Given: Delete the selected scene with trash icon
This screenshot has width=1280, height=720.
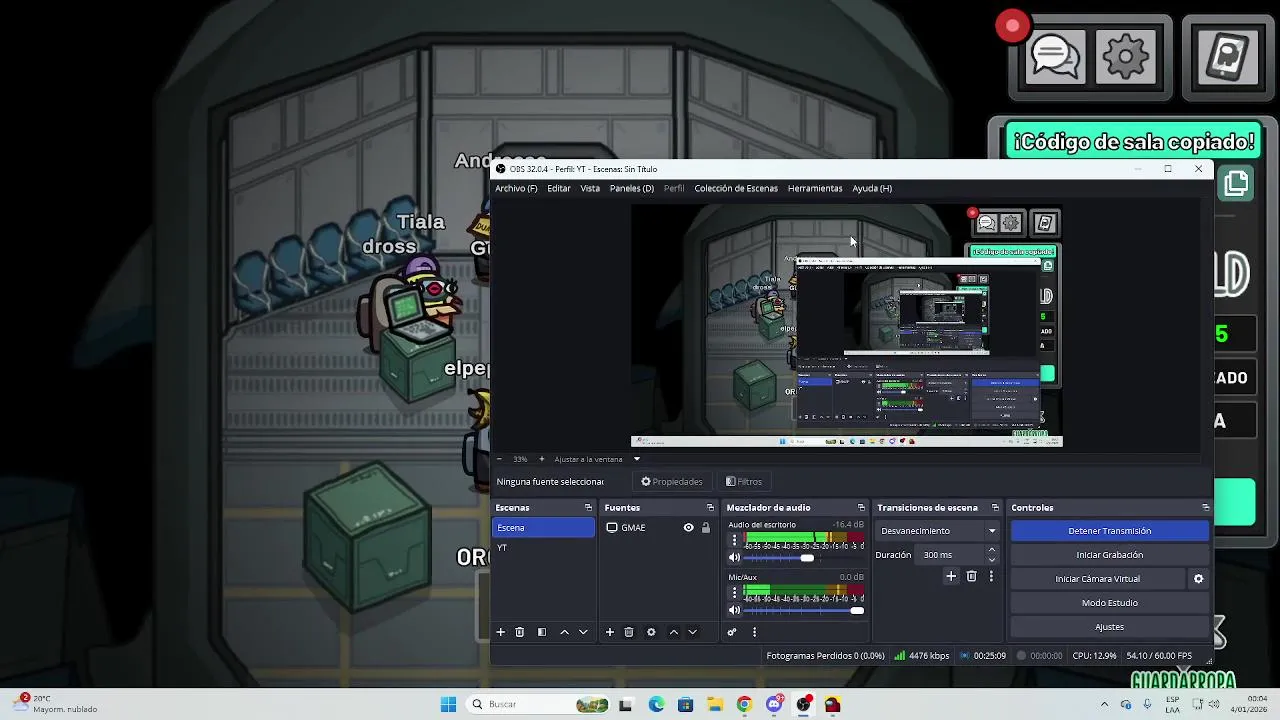Looking at the screenshot, I should pos(519,632).
